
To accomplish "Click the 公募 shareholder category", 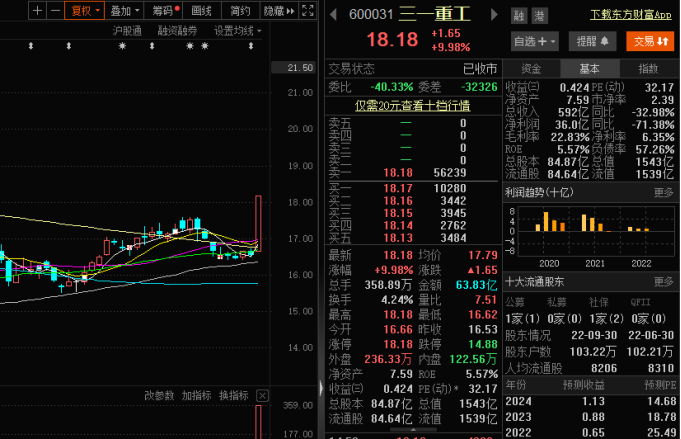I will coord(516,302).
